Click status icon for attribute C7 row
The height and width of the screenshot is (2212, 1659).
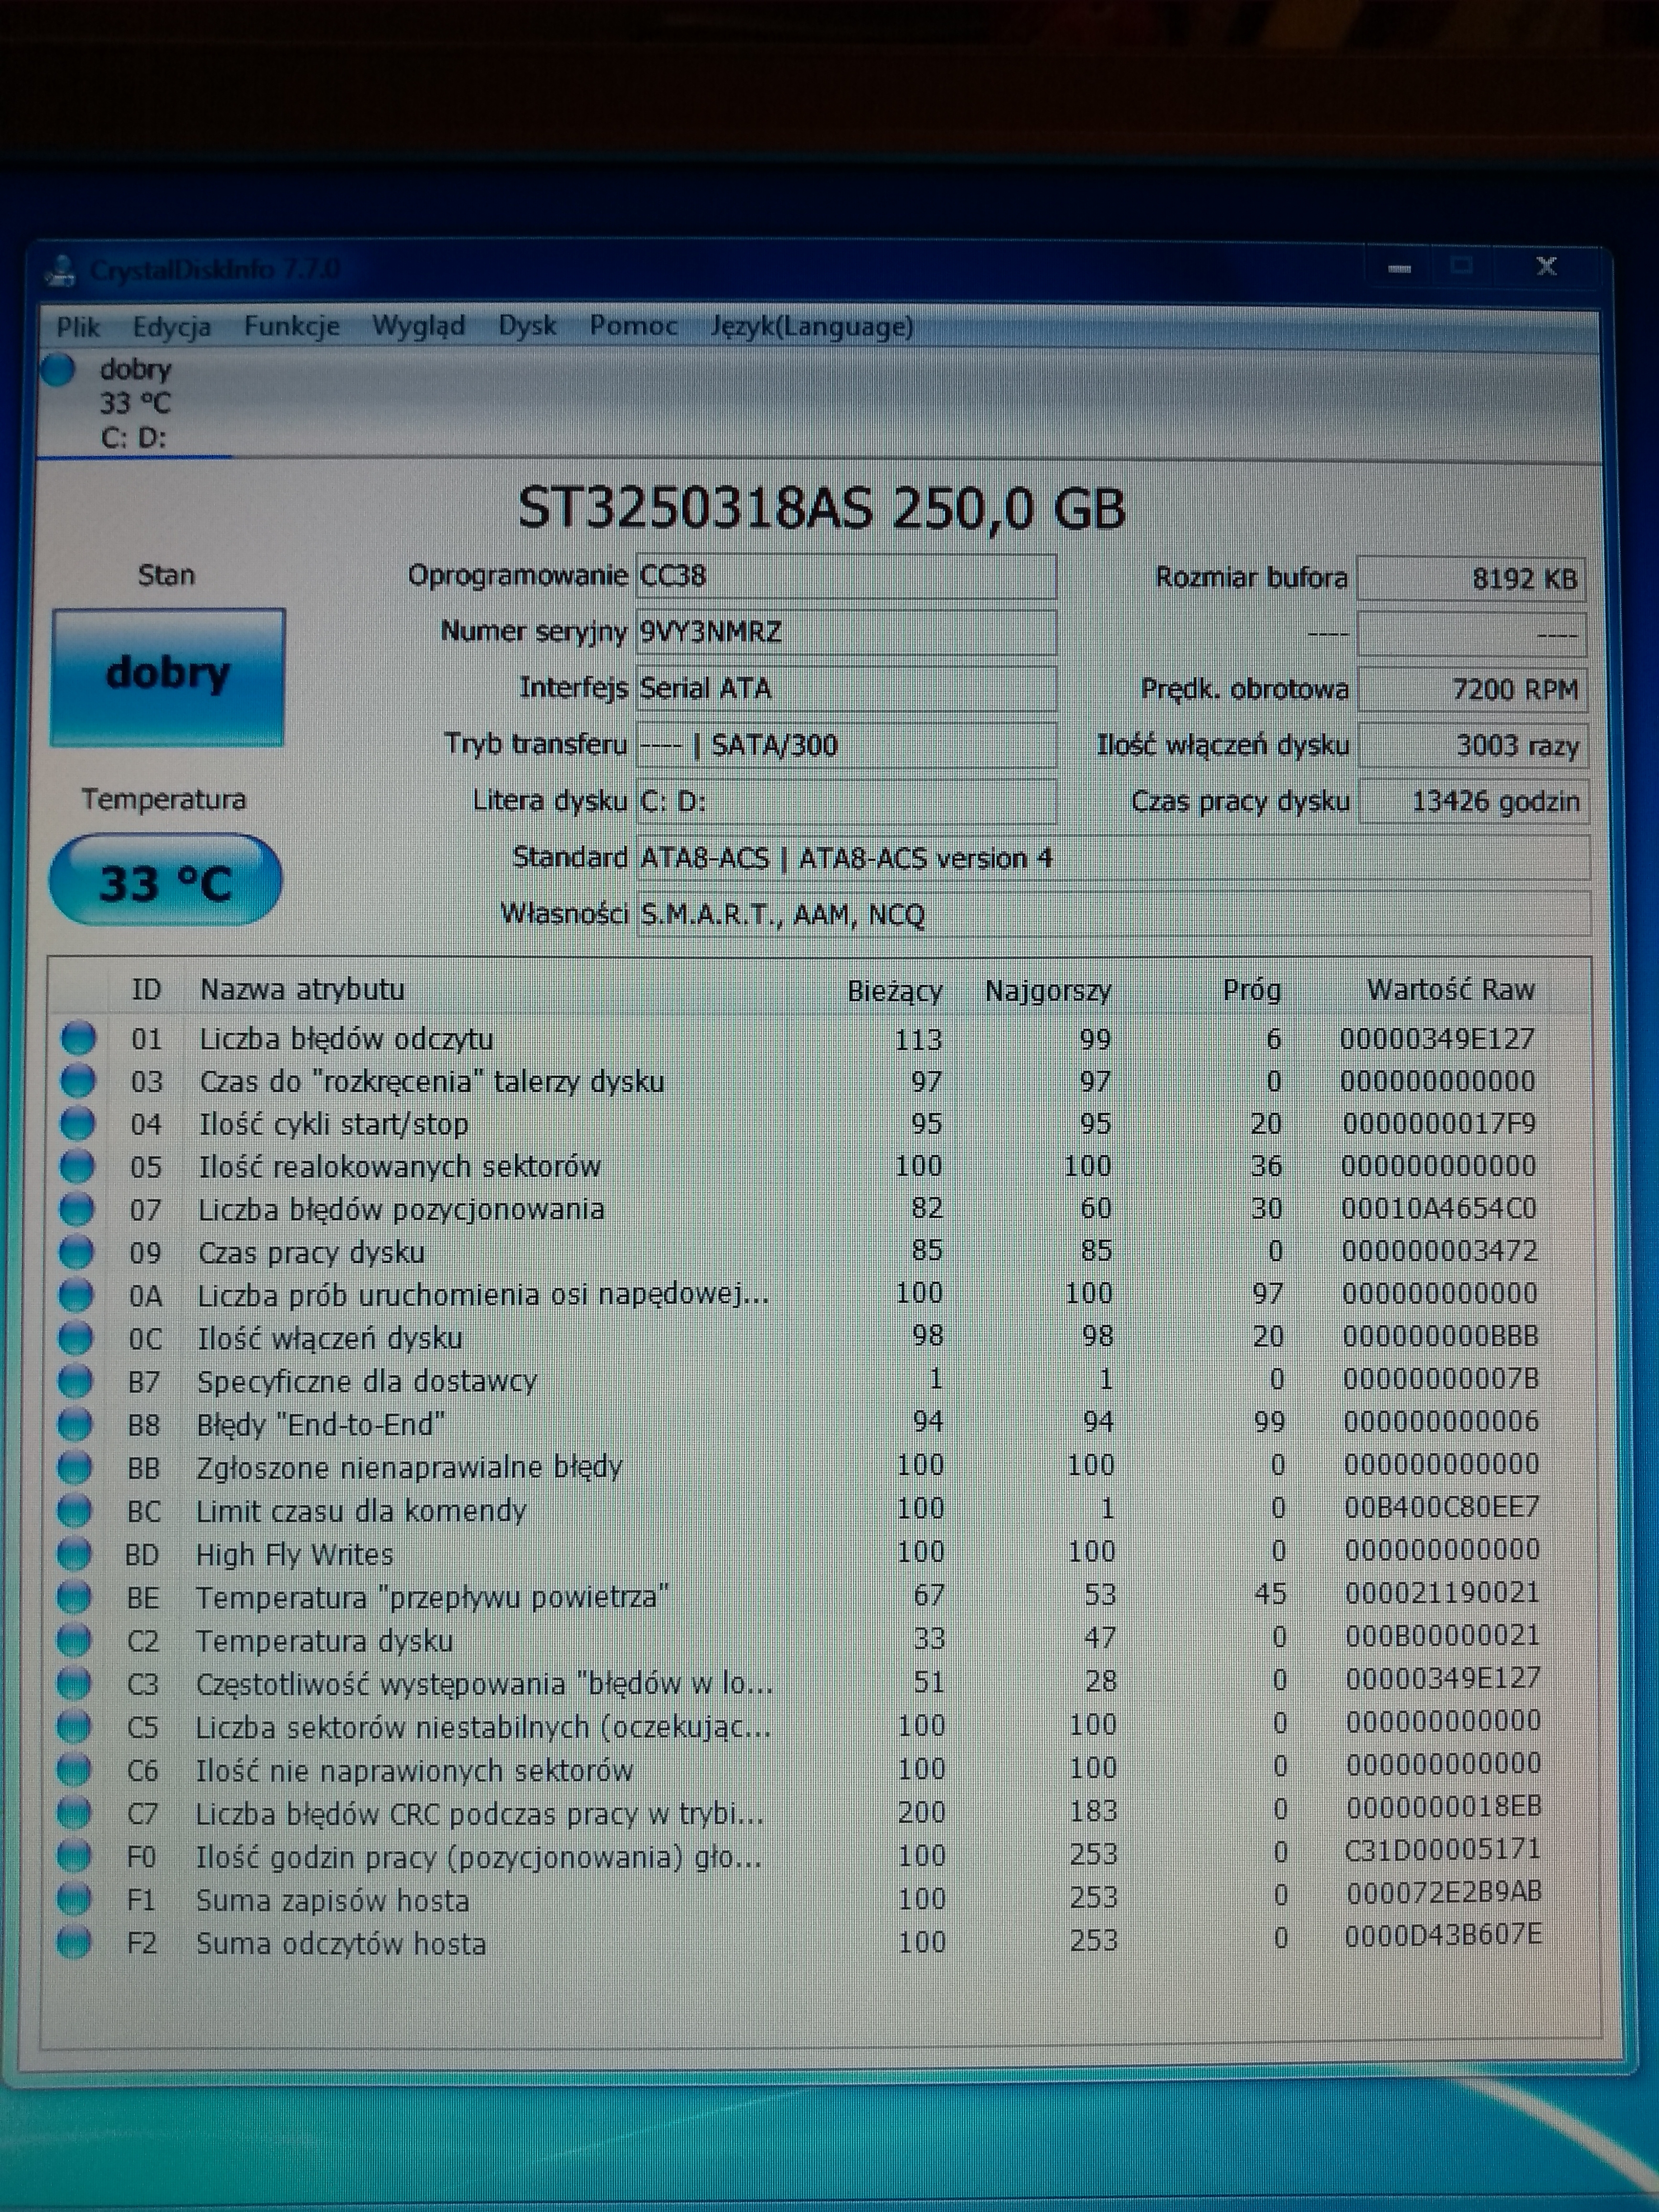(74, 1813)
